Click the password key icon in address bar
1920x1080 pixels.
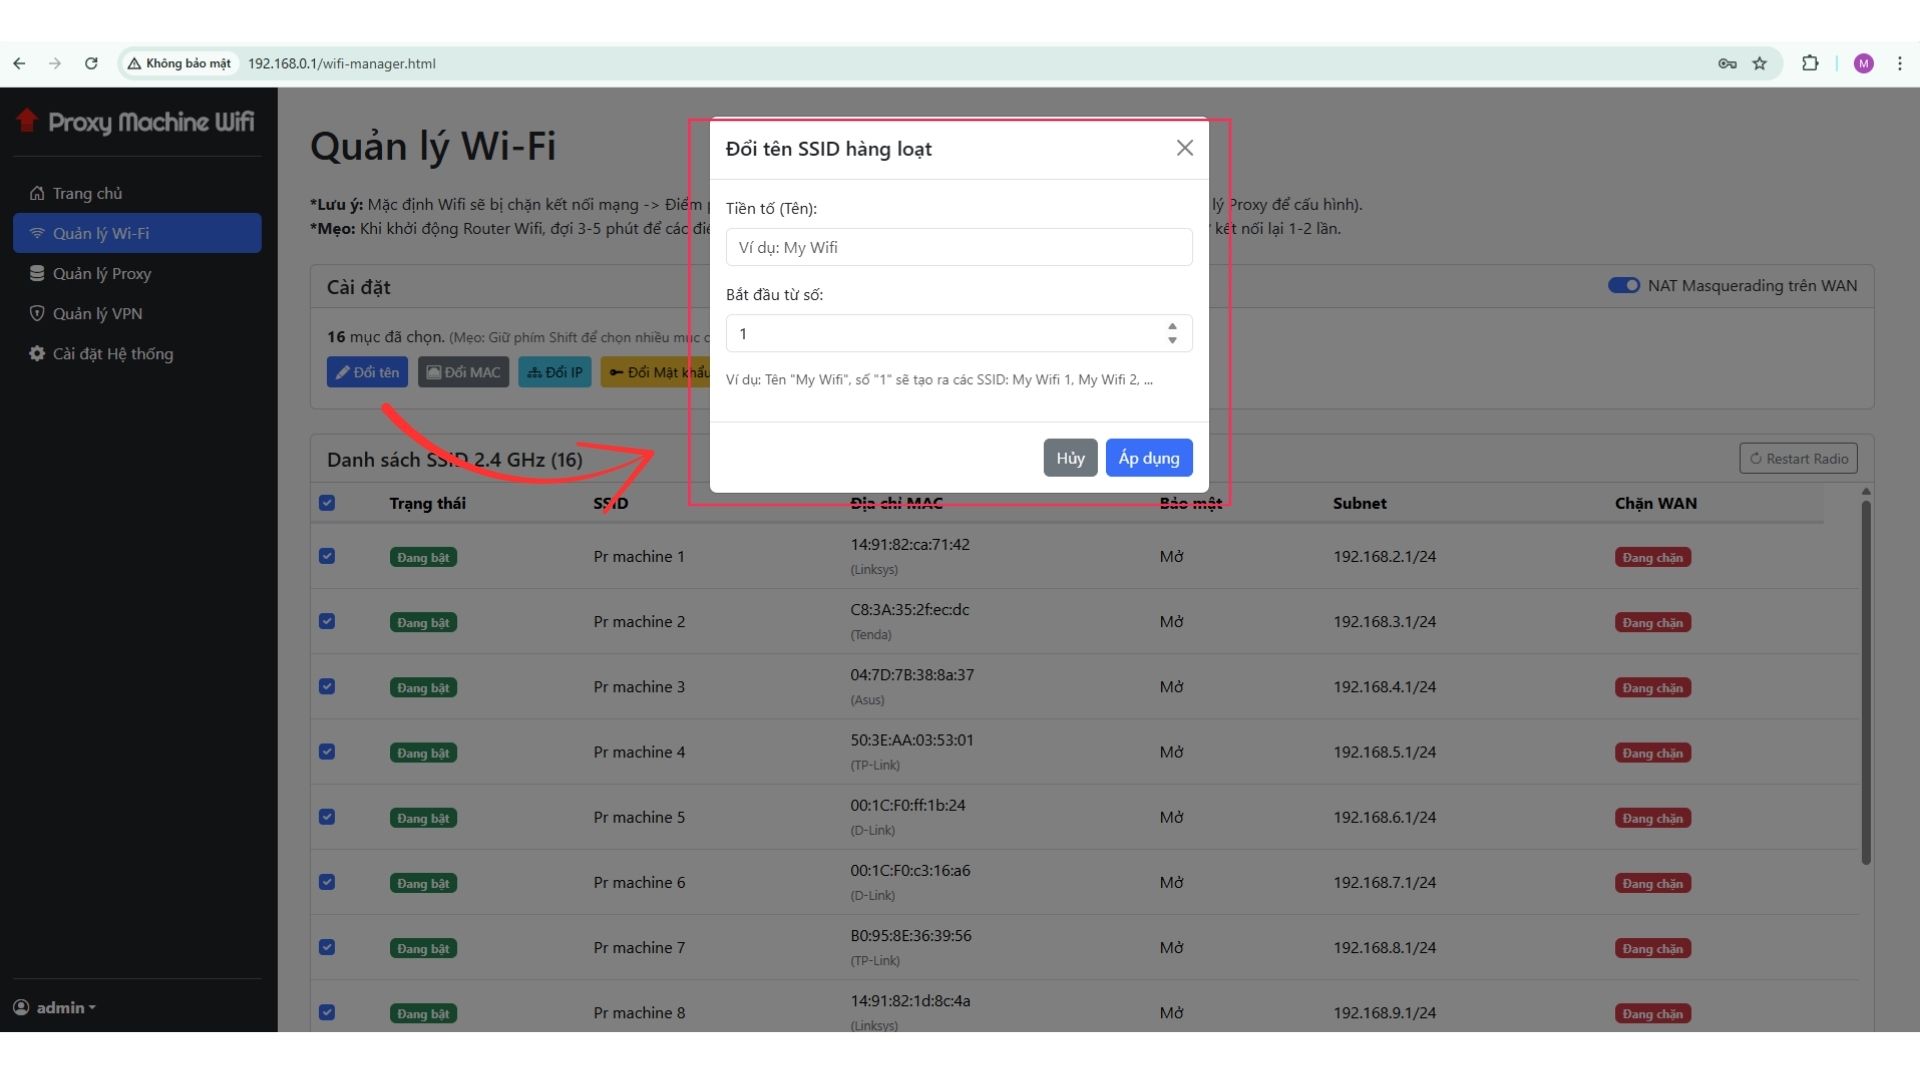click(1727, 63)
